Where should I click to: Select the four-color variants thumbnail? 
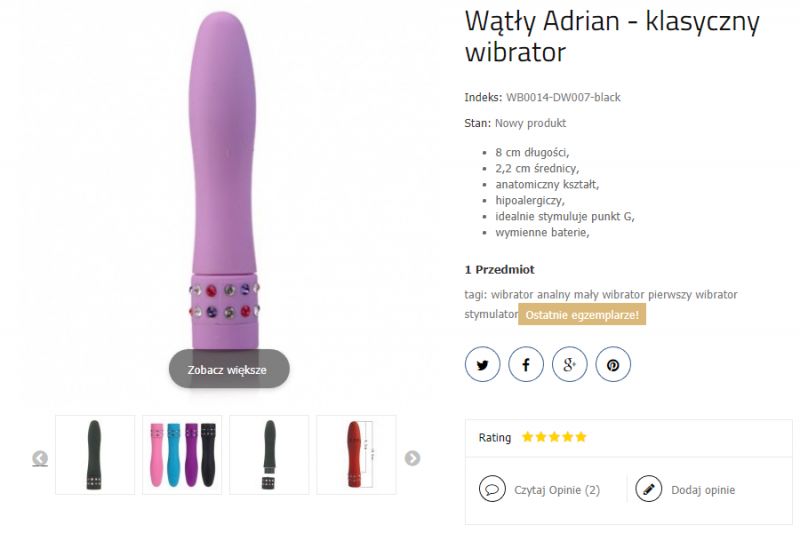[182, 455]
